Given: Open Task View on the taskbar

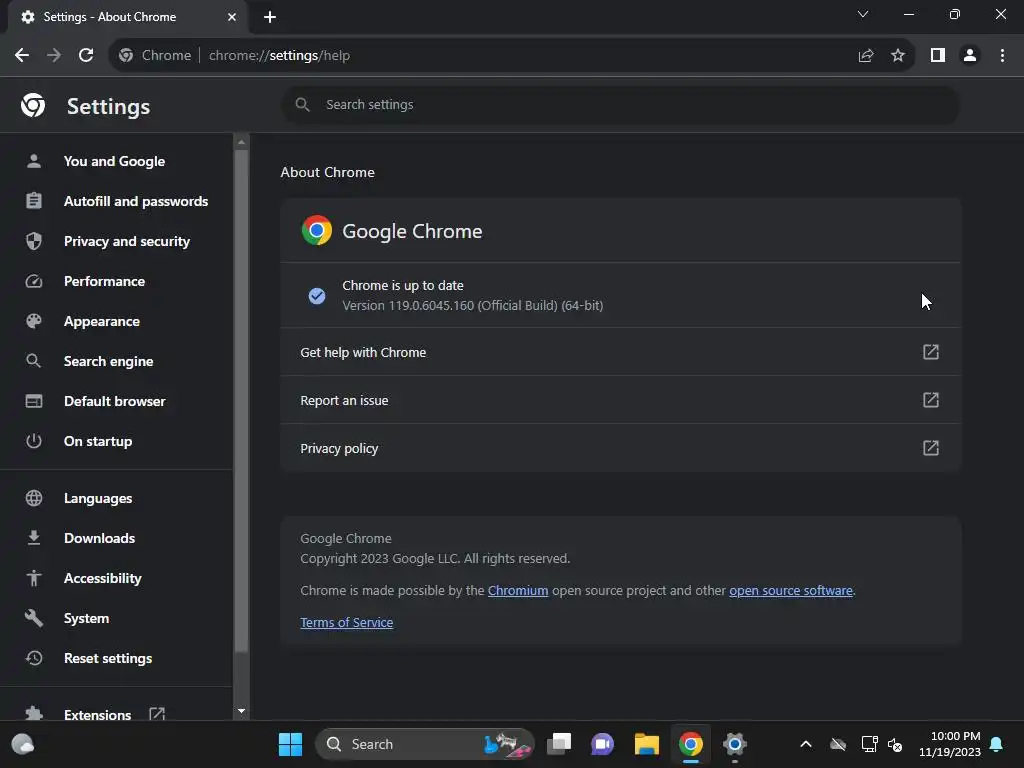Looking at the screenshot, I should point(559,744).
